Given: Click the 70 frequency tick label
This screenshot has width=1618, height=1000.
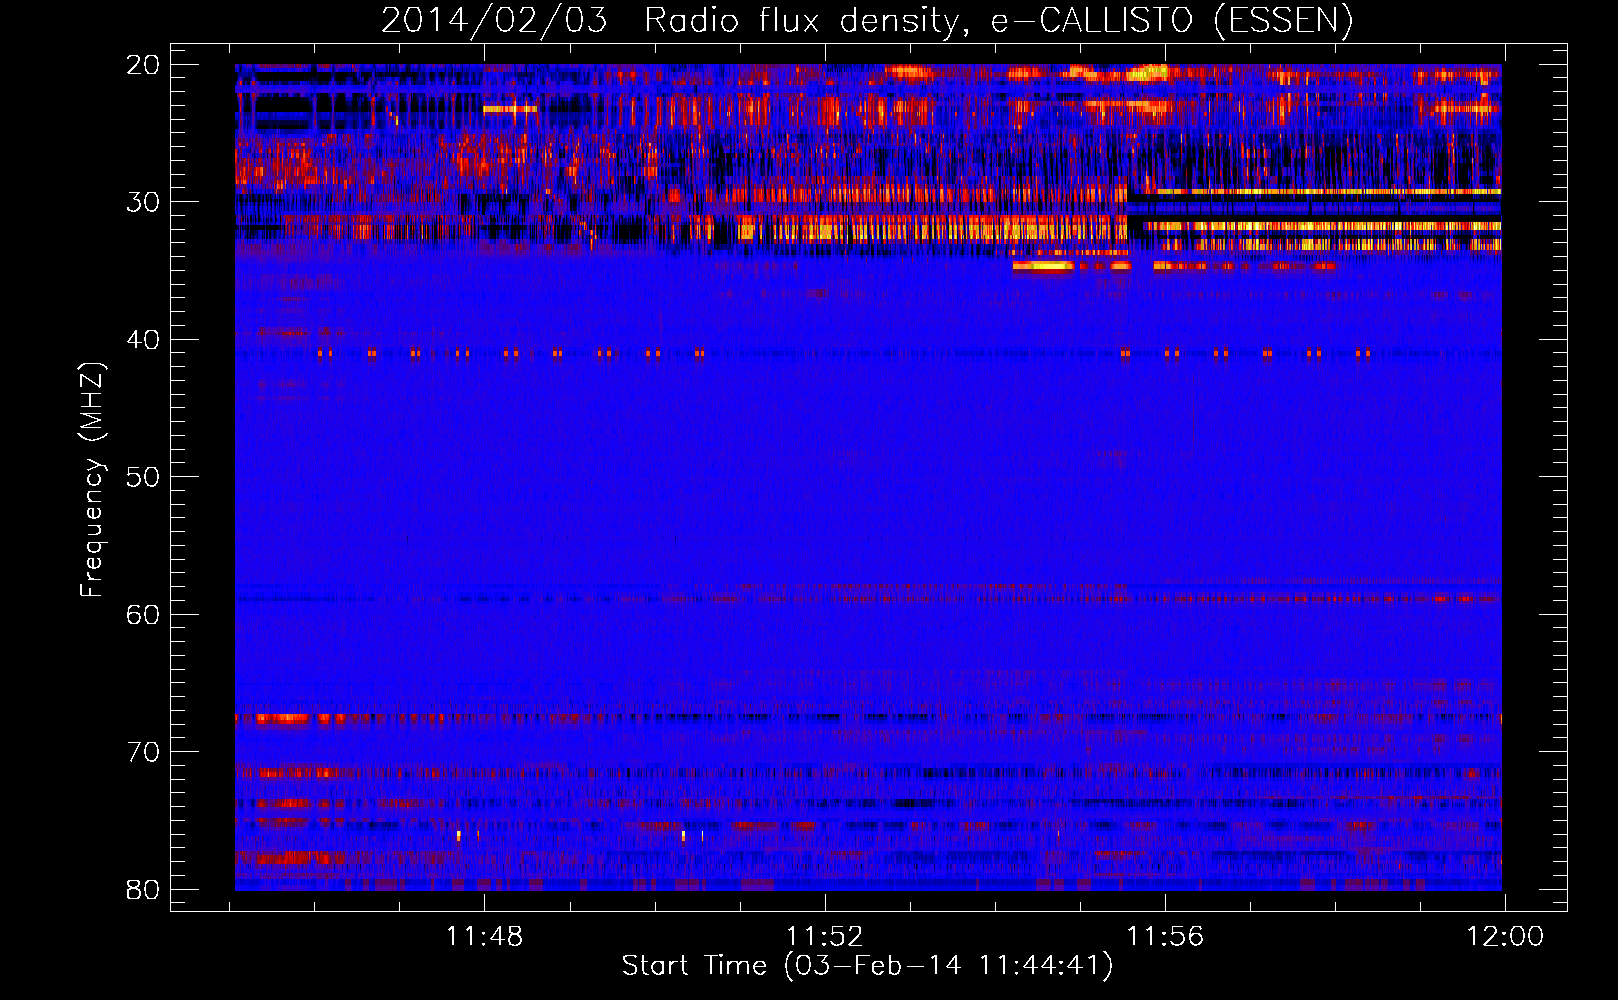Looking at the screenshot, I should tap(143, 752).
